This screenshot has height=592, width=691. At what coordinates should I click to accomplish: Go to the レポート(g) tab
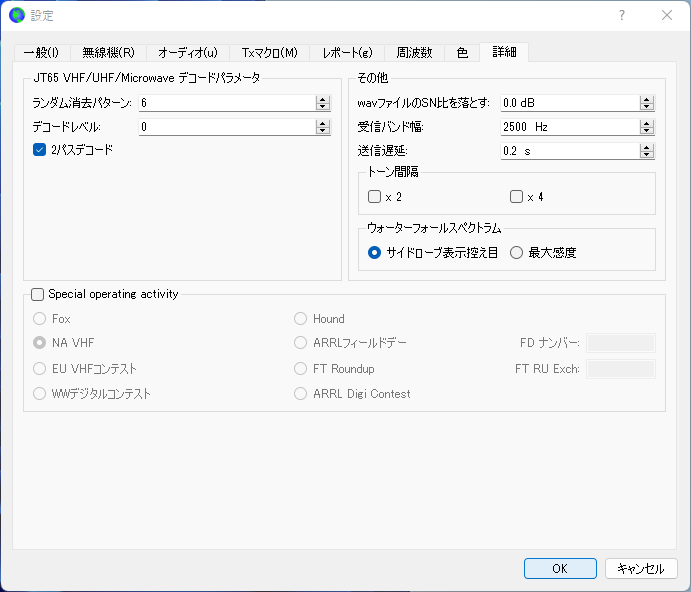(x=347, y=52)
